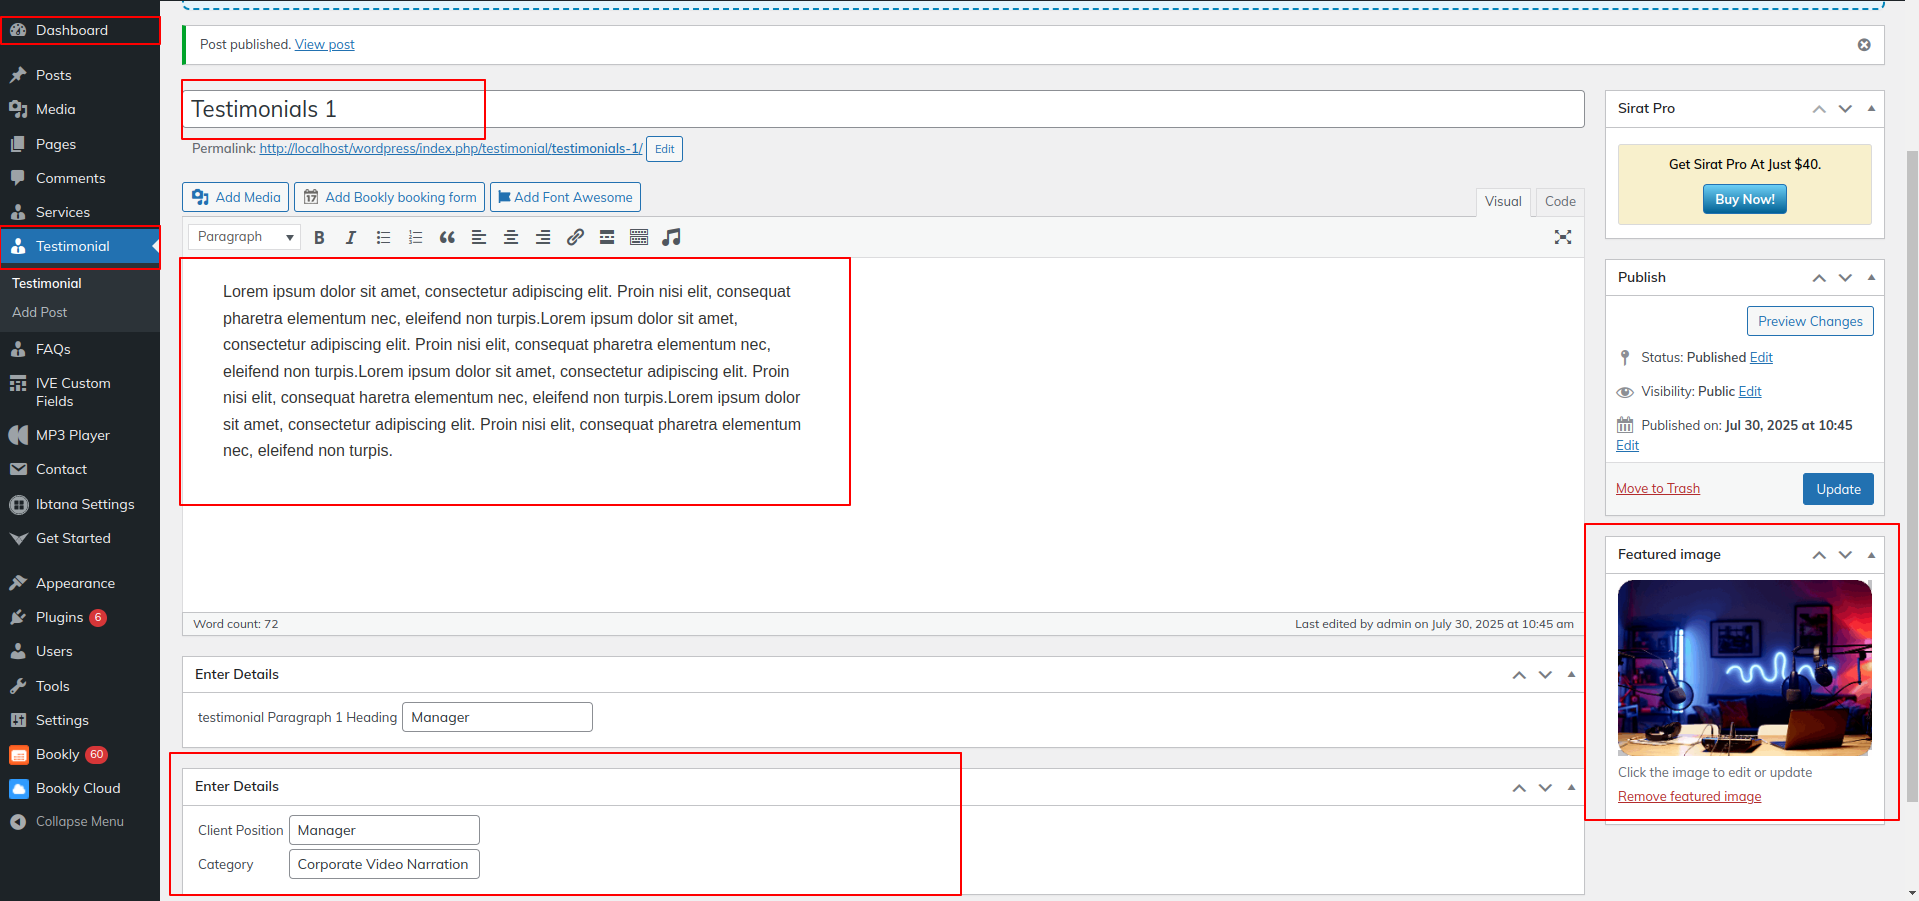
Task: Toggle bold formatting in the editor toolbar
Action: pyautogui.click(x=319, y=237)
